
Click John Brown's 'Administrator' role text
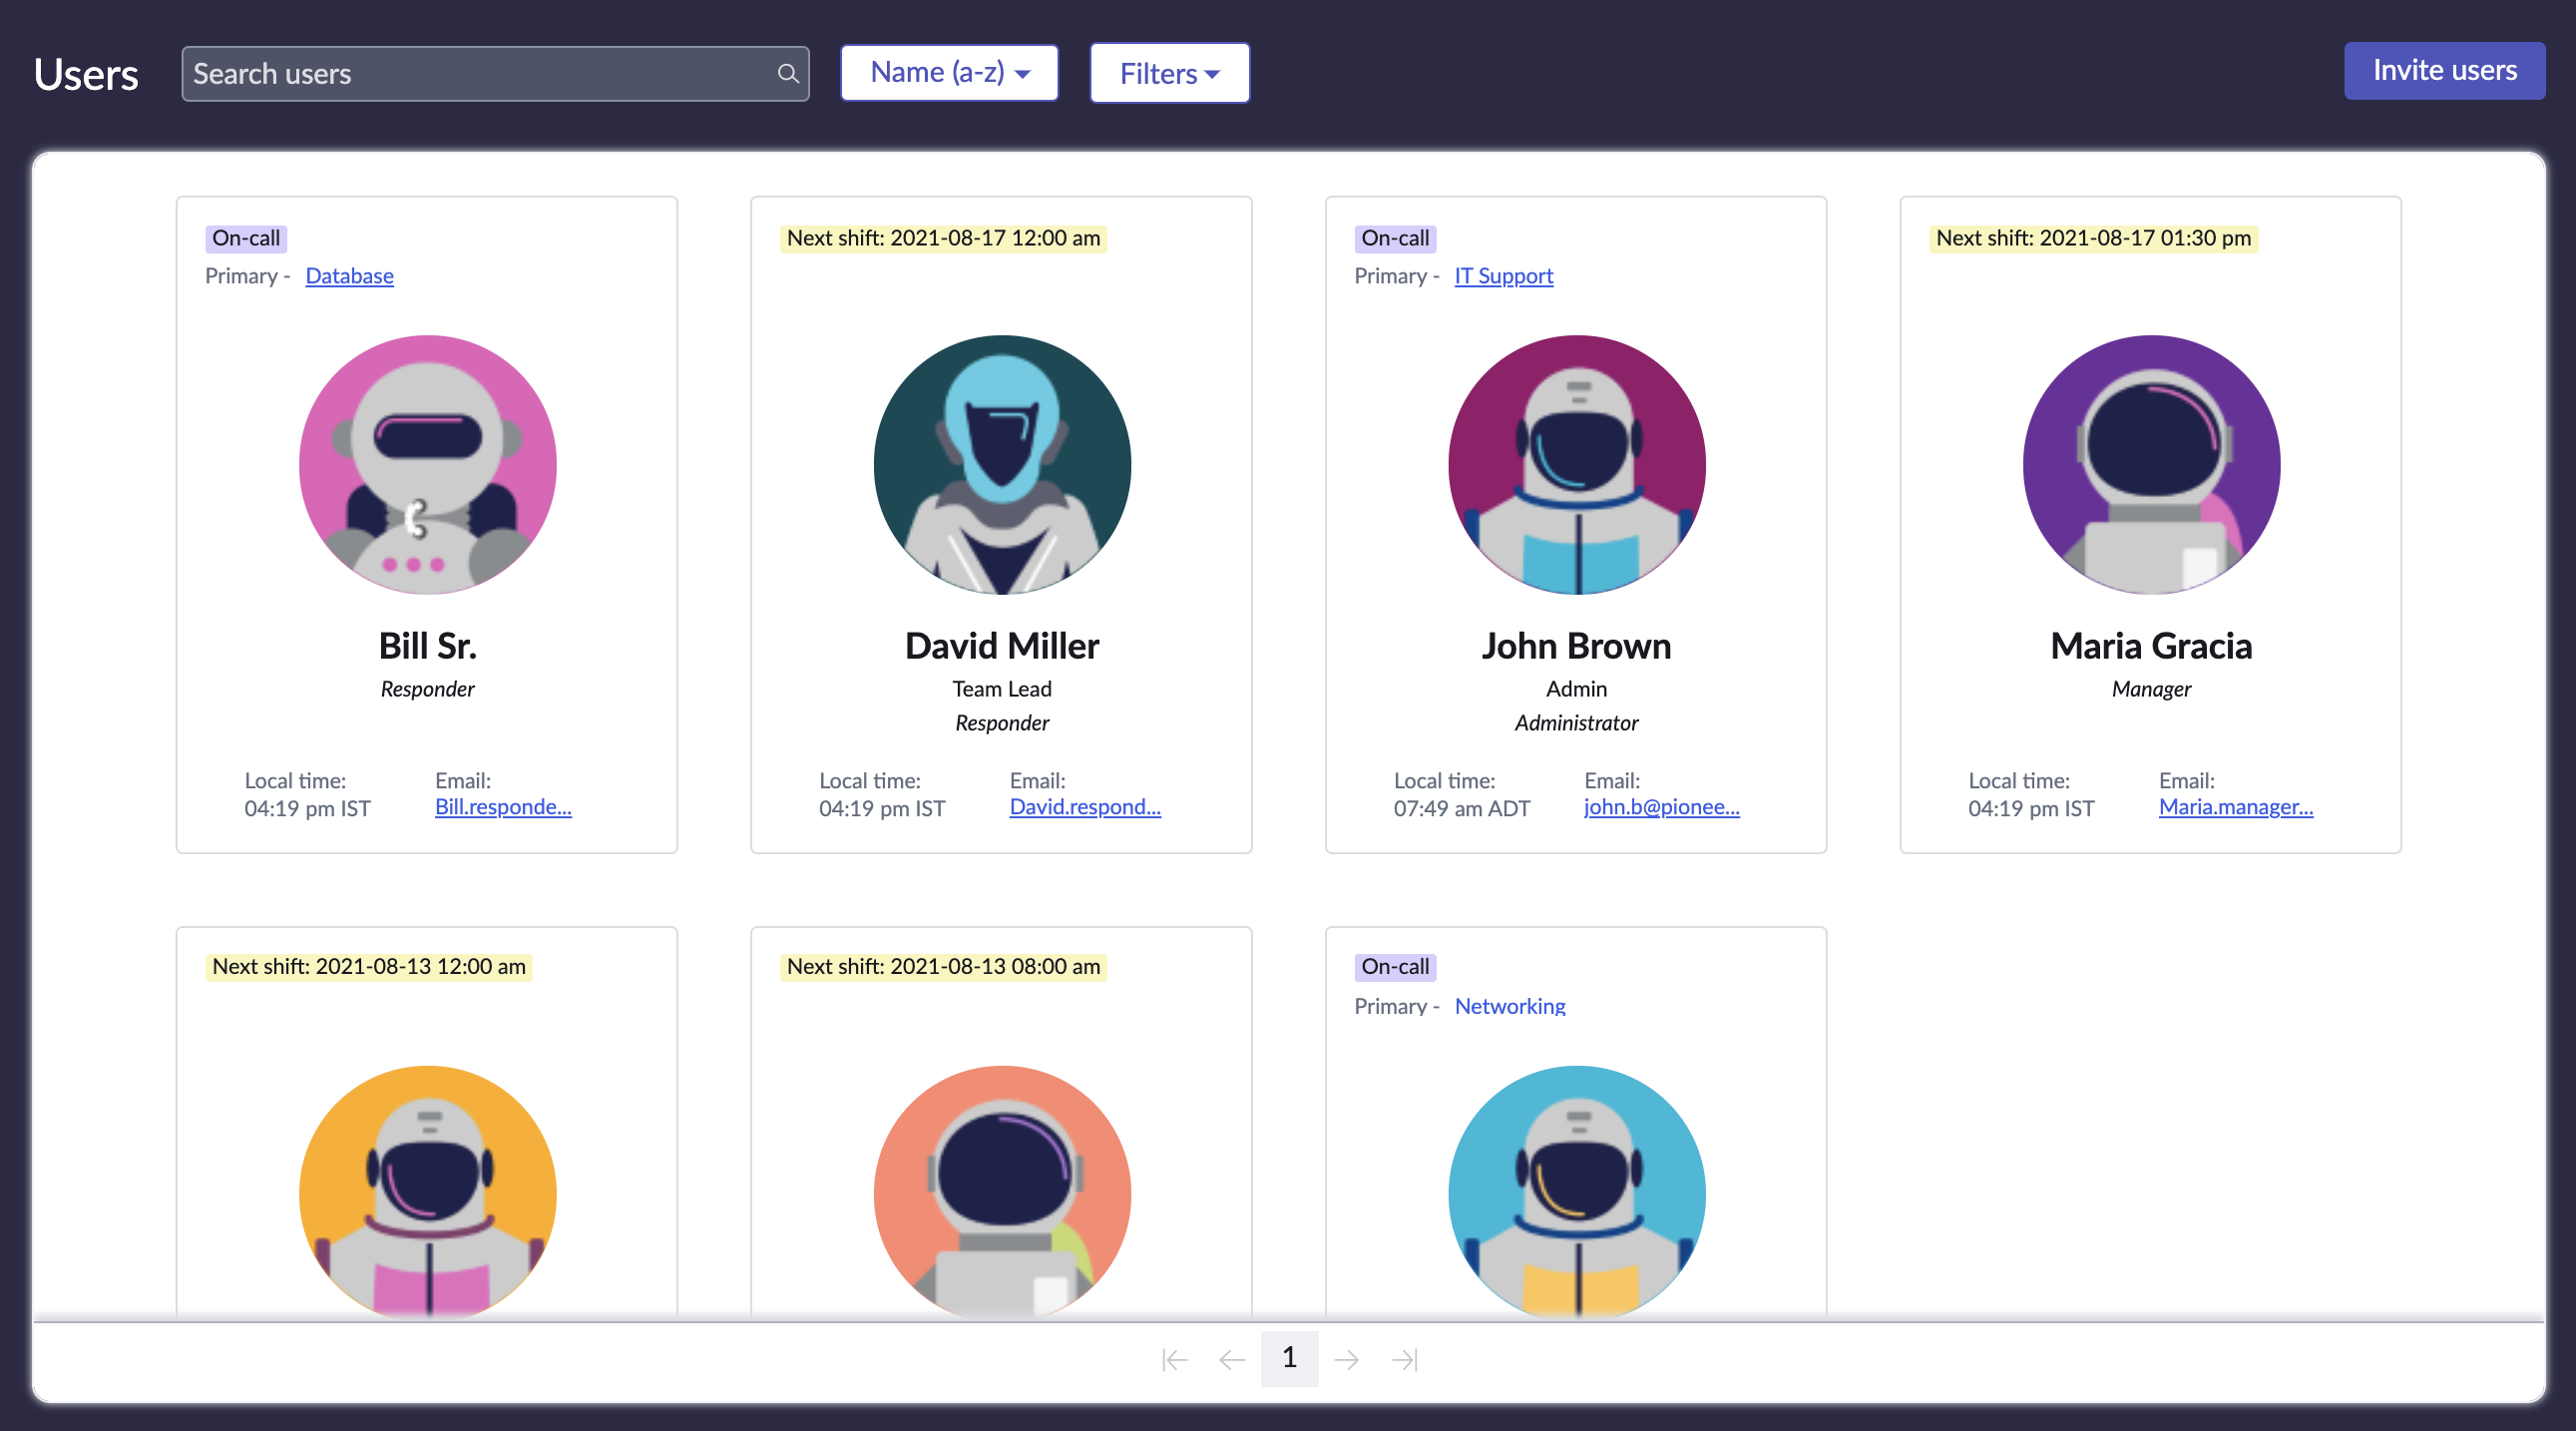point(1576,723)
